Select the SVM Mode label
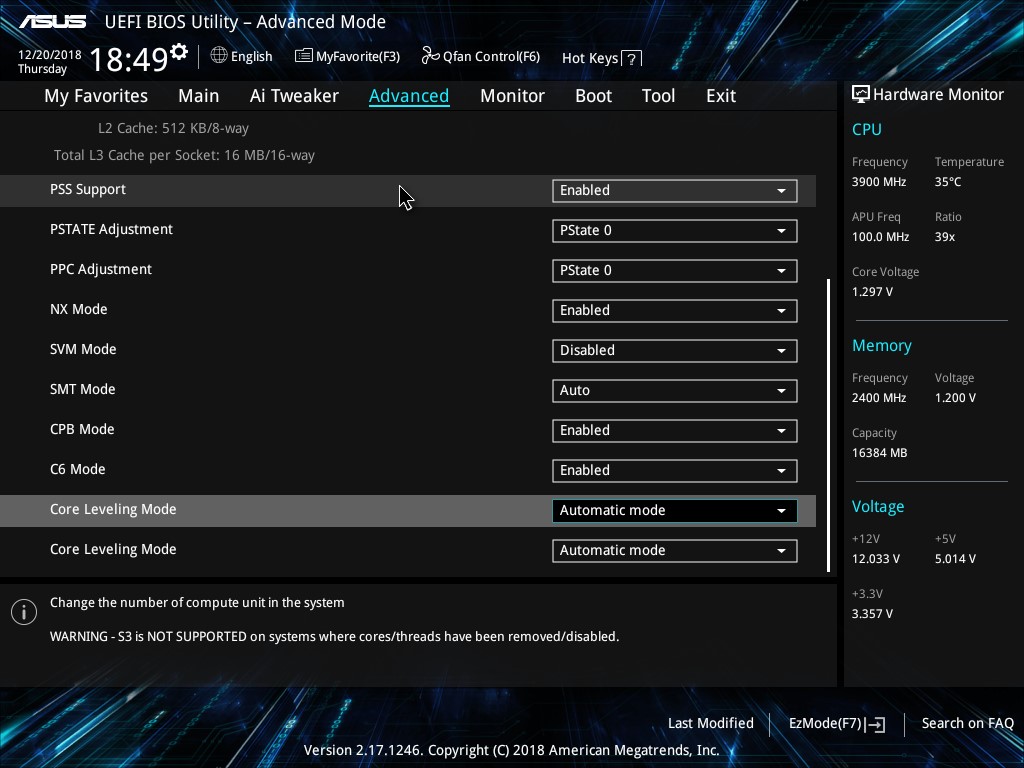 click(x=84, y=349)
